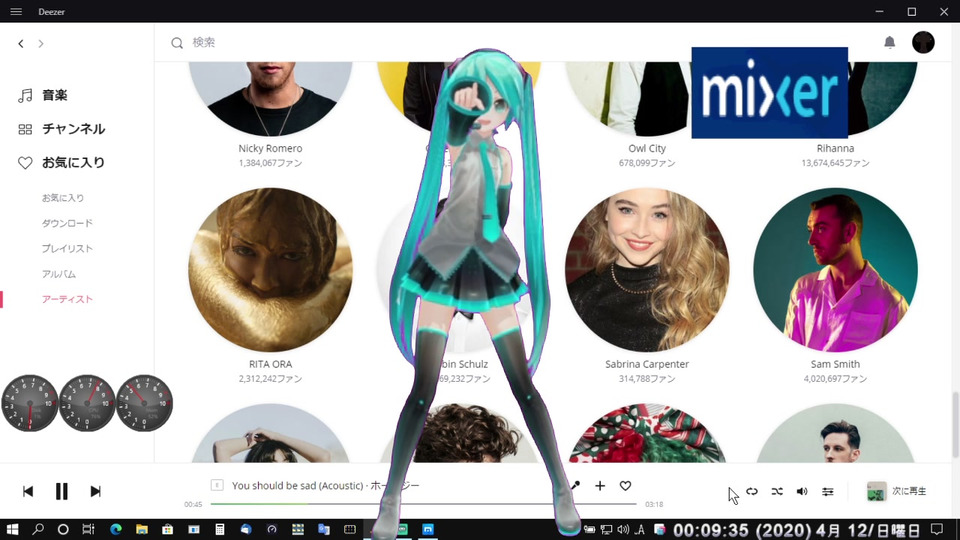Open the Sabrina Carpenter name link

pyautogui.click(x=647, y=364)
